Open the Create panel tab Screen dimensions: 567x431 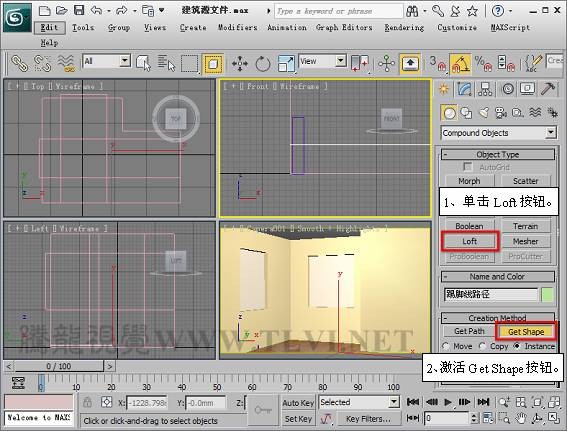pyautogui.click(x=443, y=89)
